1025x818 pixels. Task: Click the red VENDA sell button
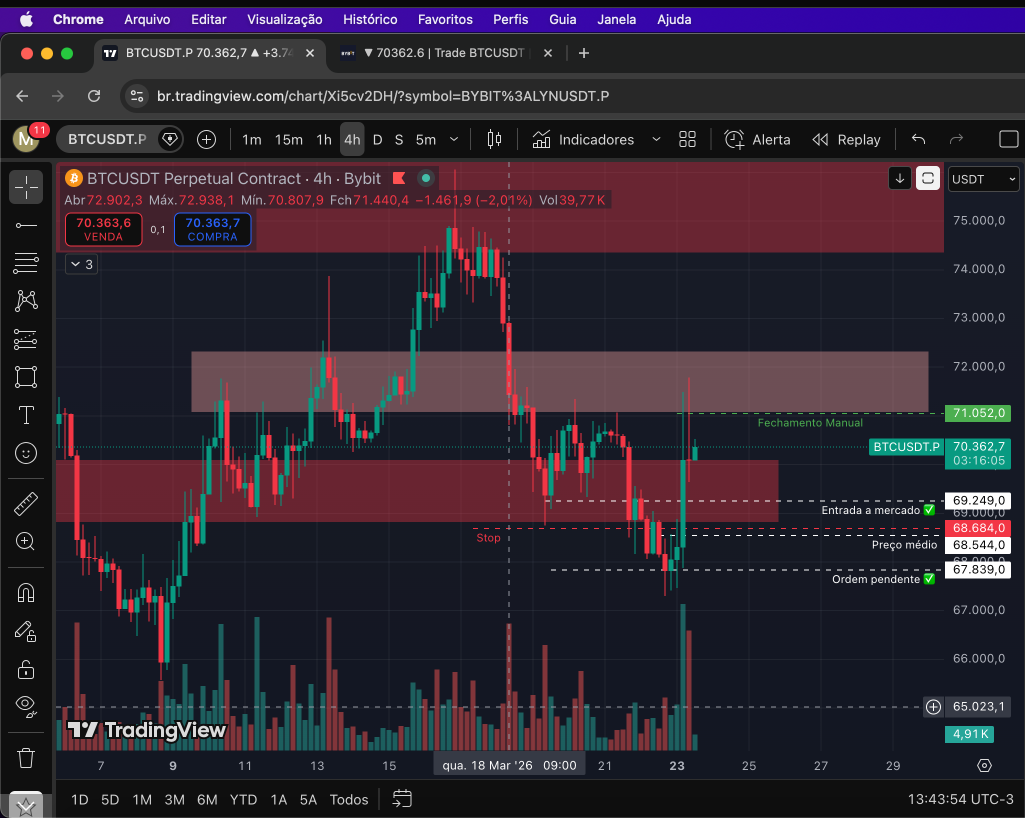pos(103,229)
